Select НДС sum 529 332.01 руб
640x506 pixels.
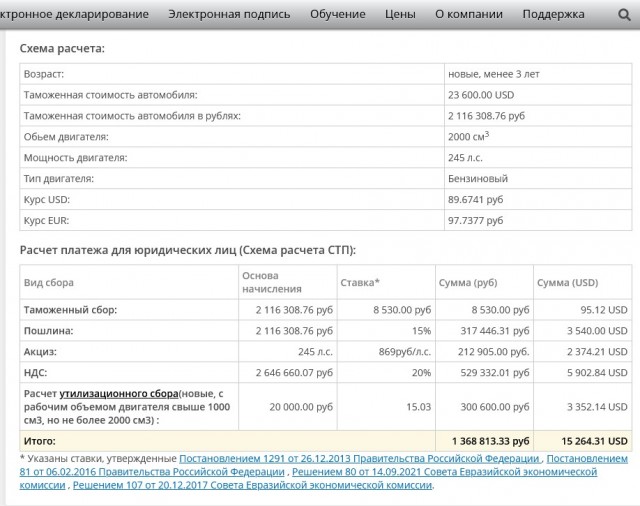495,373
